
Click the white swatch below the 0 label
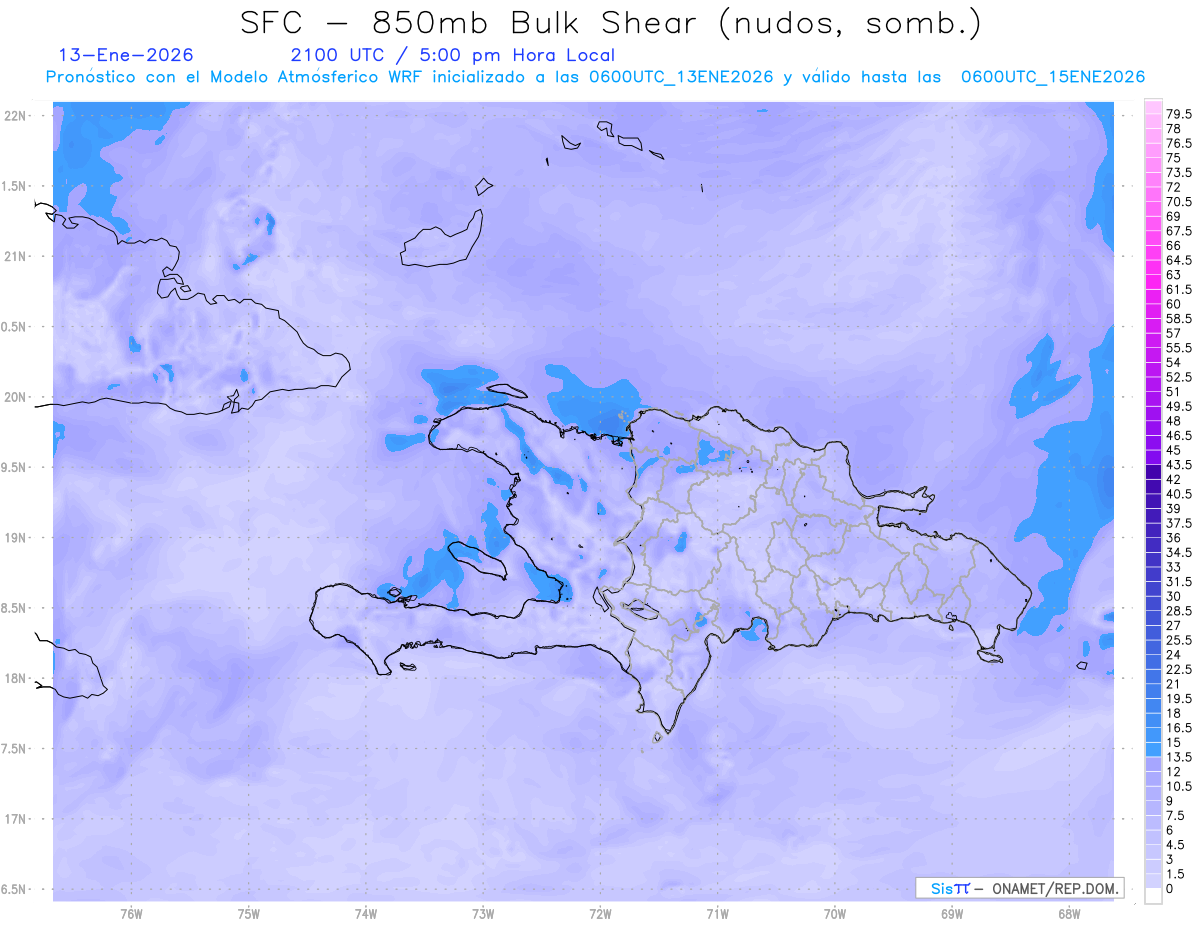click(x=1153, y=896)
